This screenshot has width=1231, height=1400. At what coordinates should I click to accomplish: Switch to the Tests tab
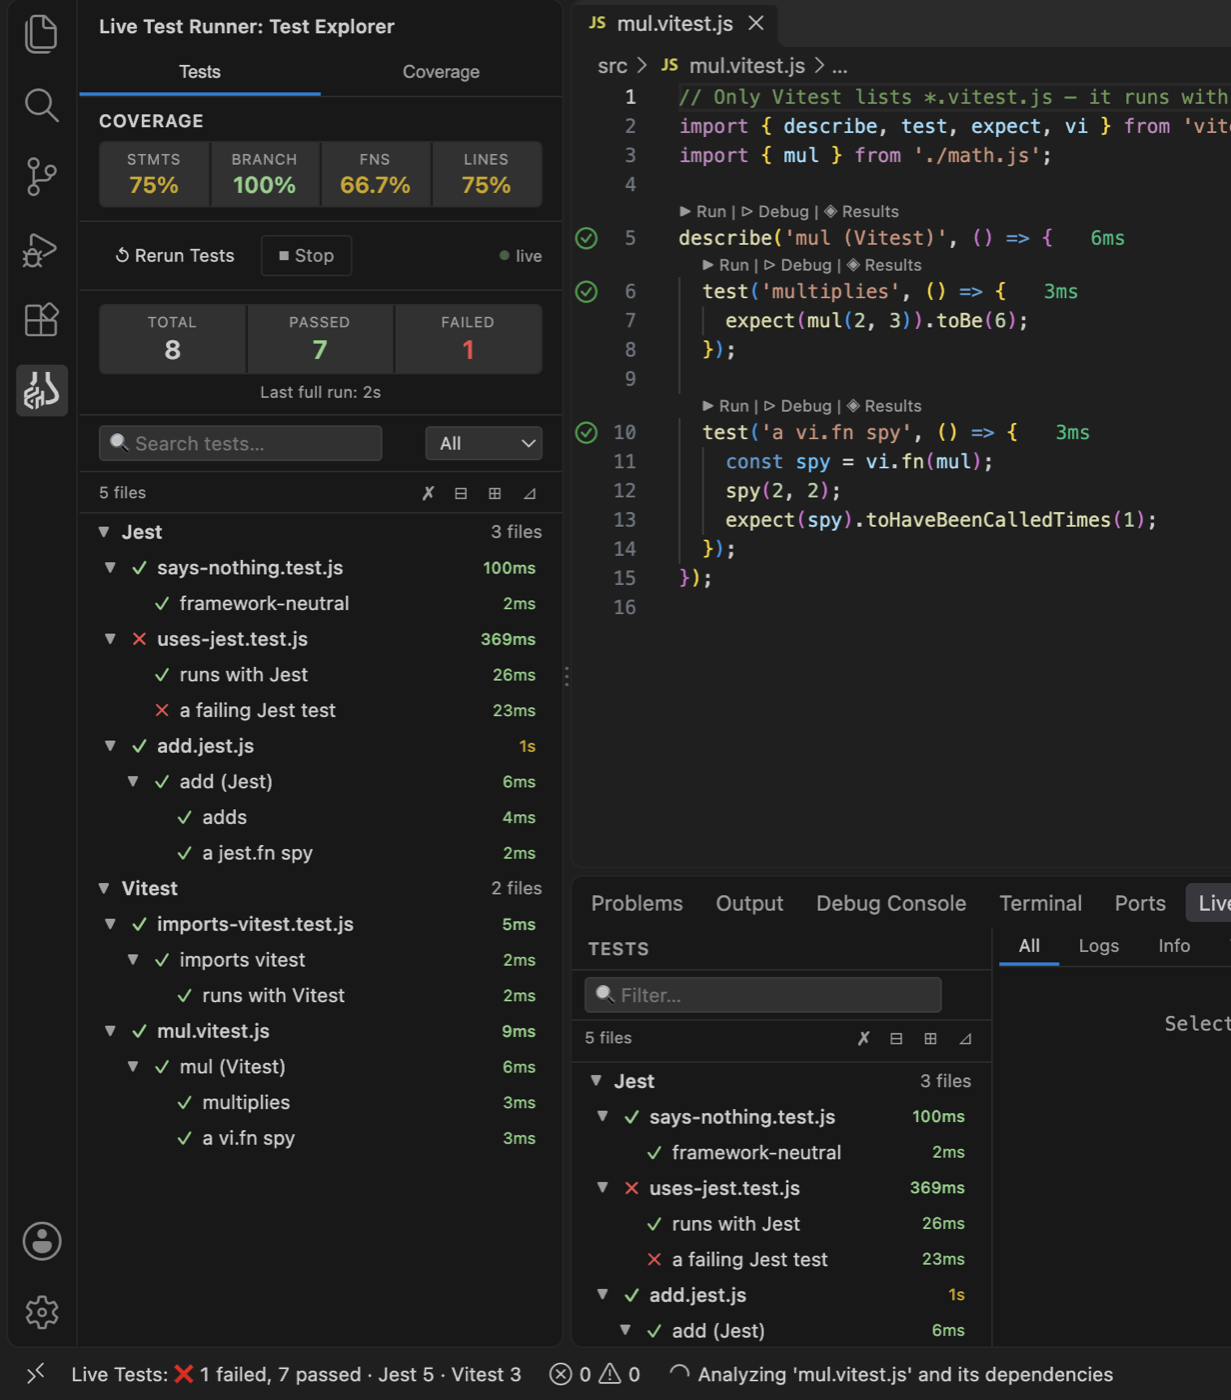click(x=200, y=72)
